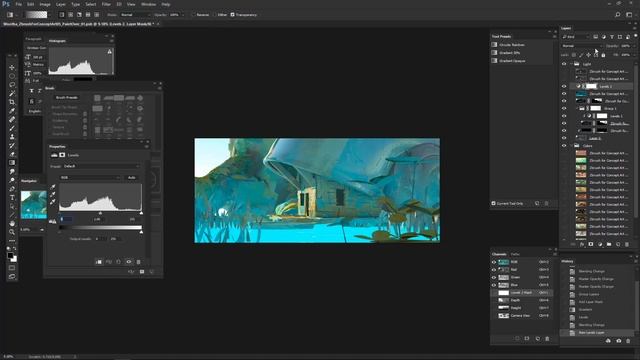Click the gradient preview swatch in options bar
Screen dimensions: 640x360
(x=36, y=15)
